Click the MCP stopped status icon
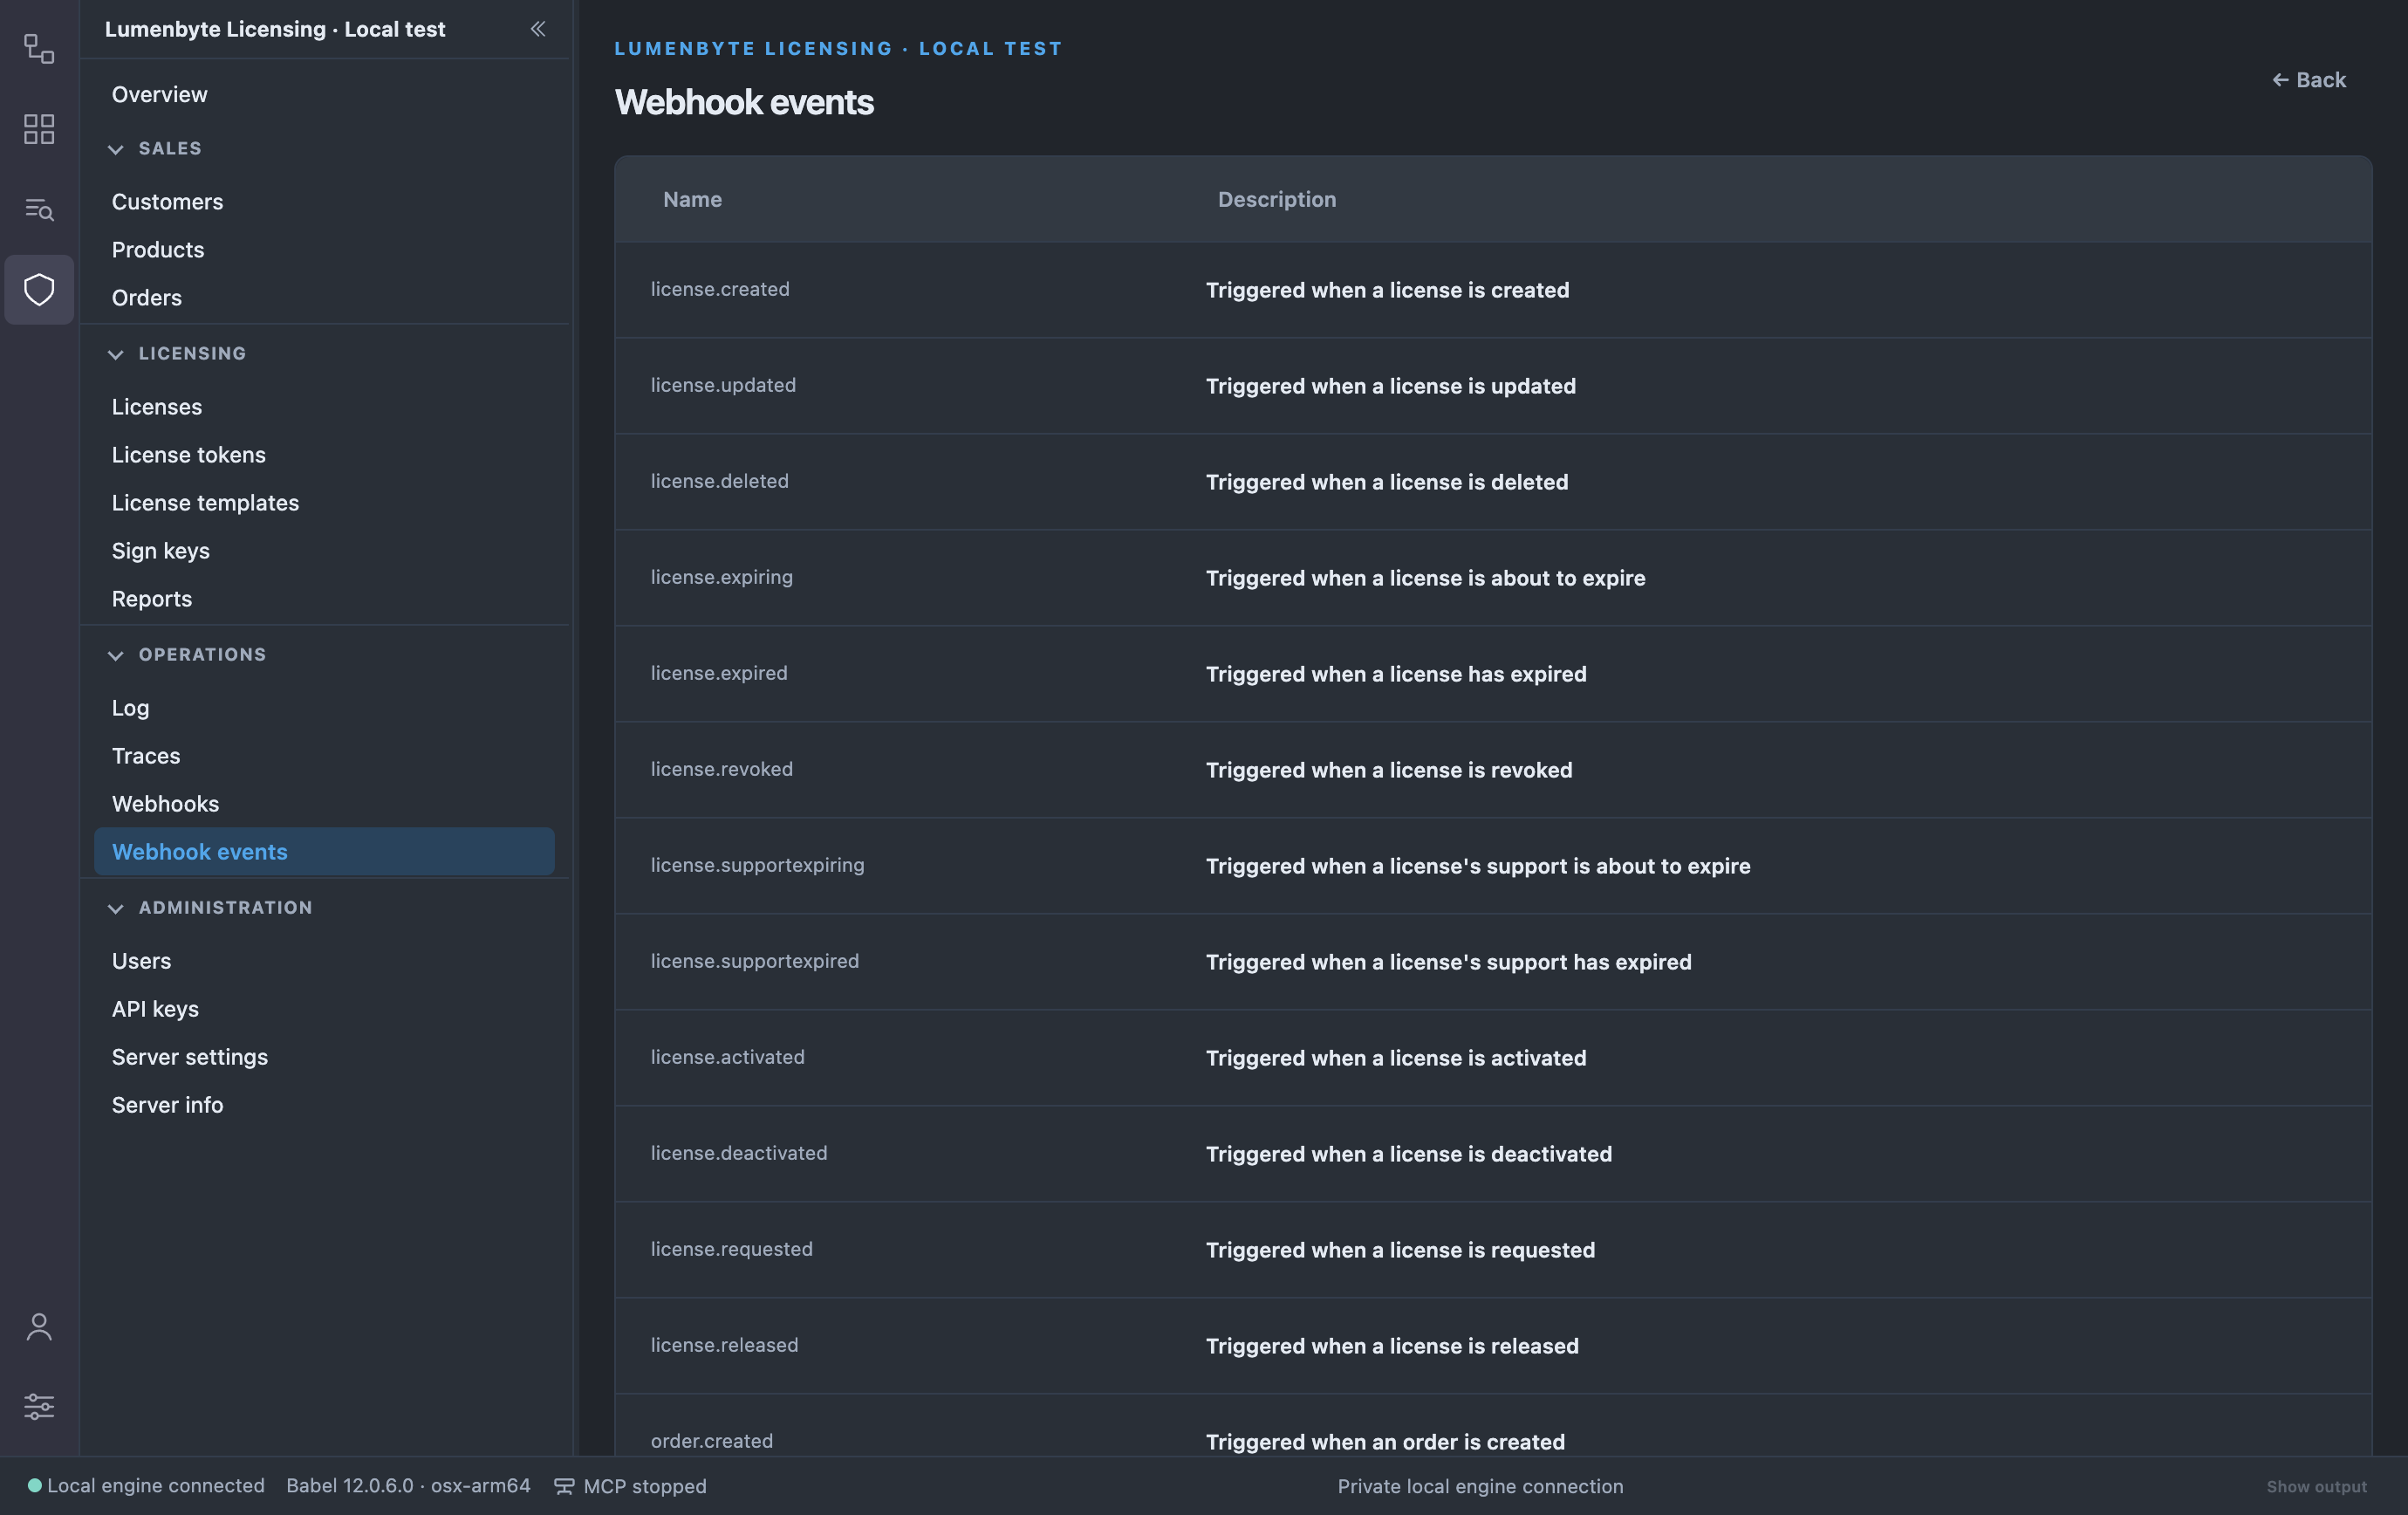Image resolution: width=2408 pixels, height=1515 pixels. coord(564,1486)
